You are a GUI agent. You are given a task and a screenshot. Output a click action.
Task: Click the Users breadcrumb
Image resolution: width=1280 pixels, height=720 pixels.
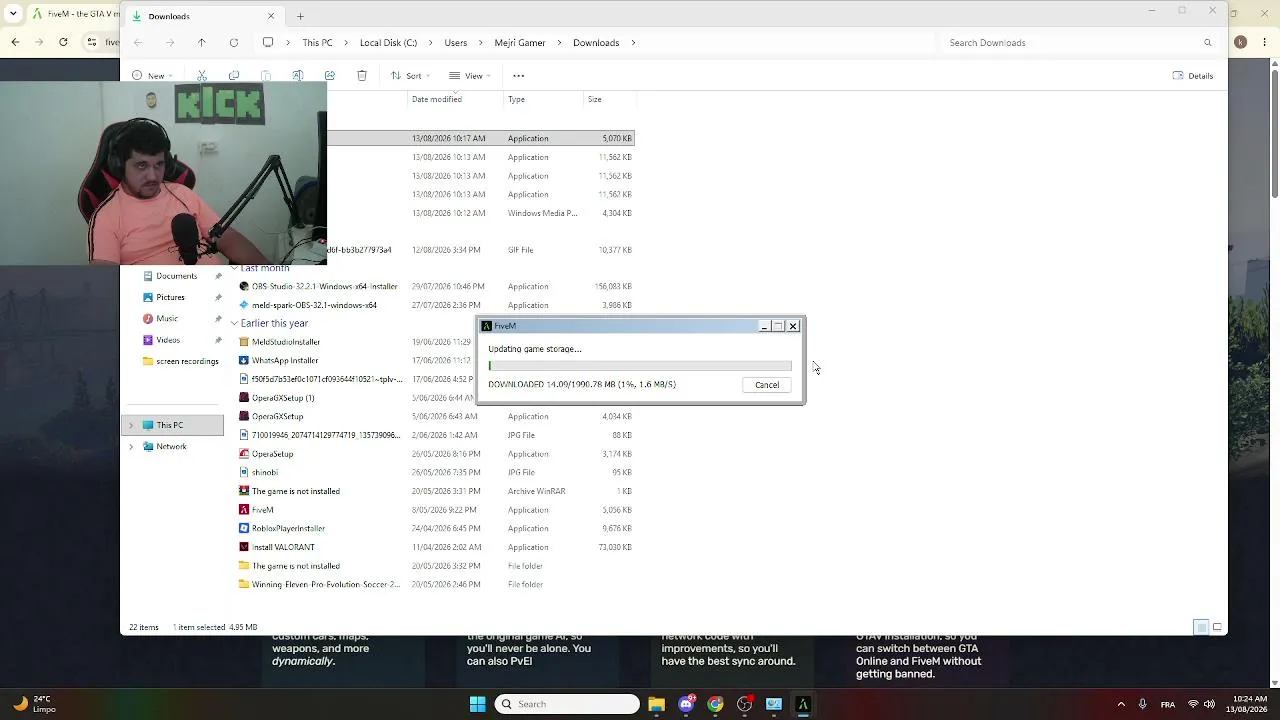tap(455, 43)
